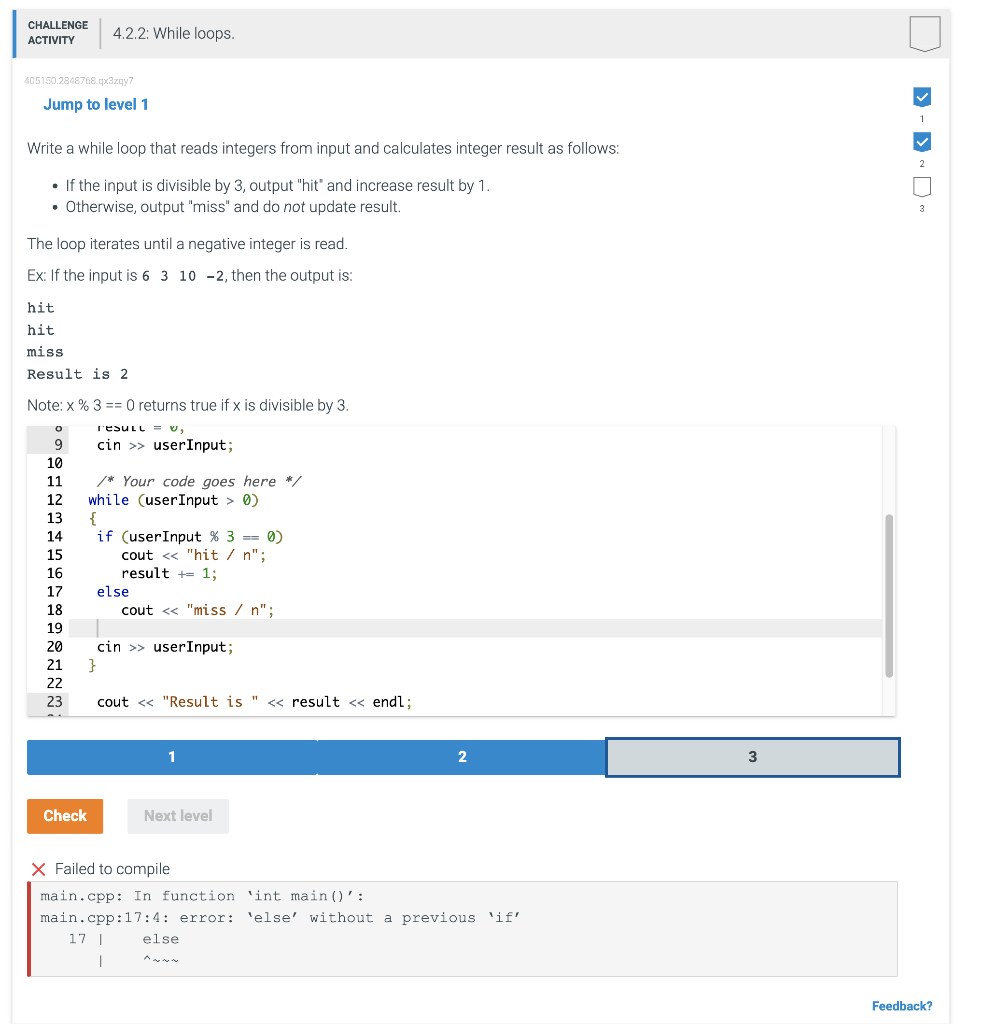Click the red X failed compile icon
Image resolution: width=983 pixels, height=1024 pixels.
tap(39, 869)
